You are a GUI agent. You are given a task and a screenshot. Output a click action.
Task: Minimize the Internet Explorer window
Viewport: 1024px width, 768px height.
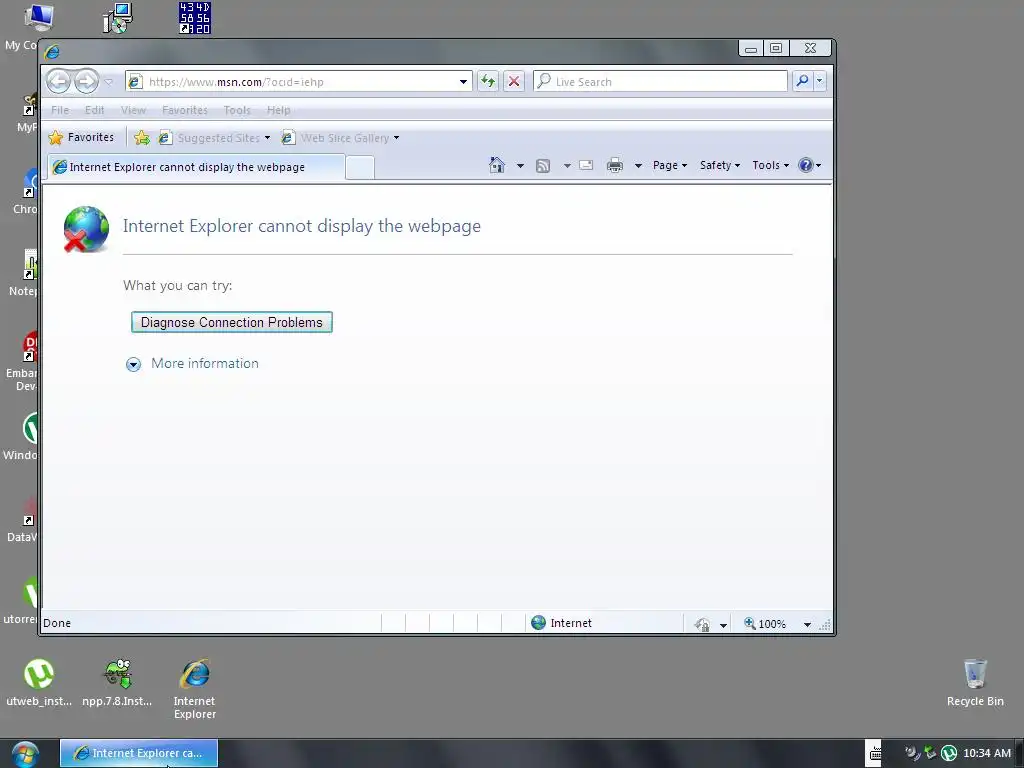click(751, 48)
